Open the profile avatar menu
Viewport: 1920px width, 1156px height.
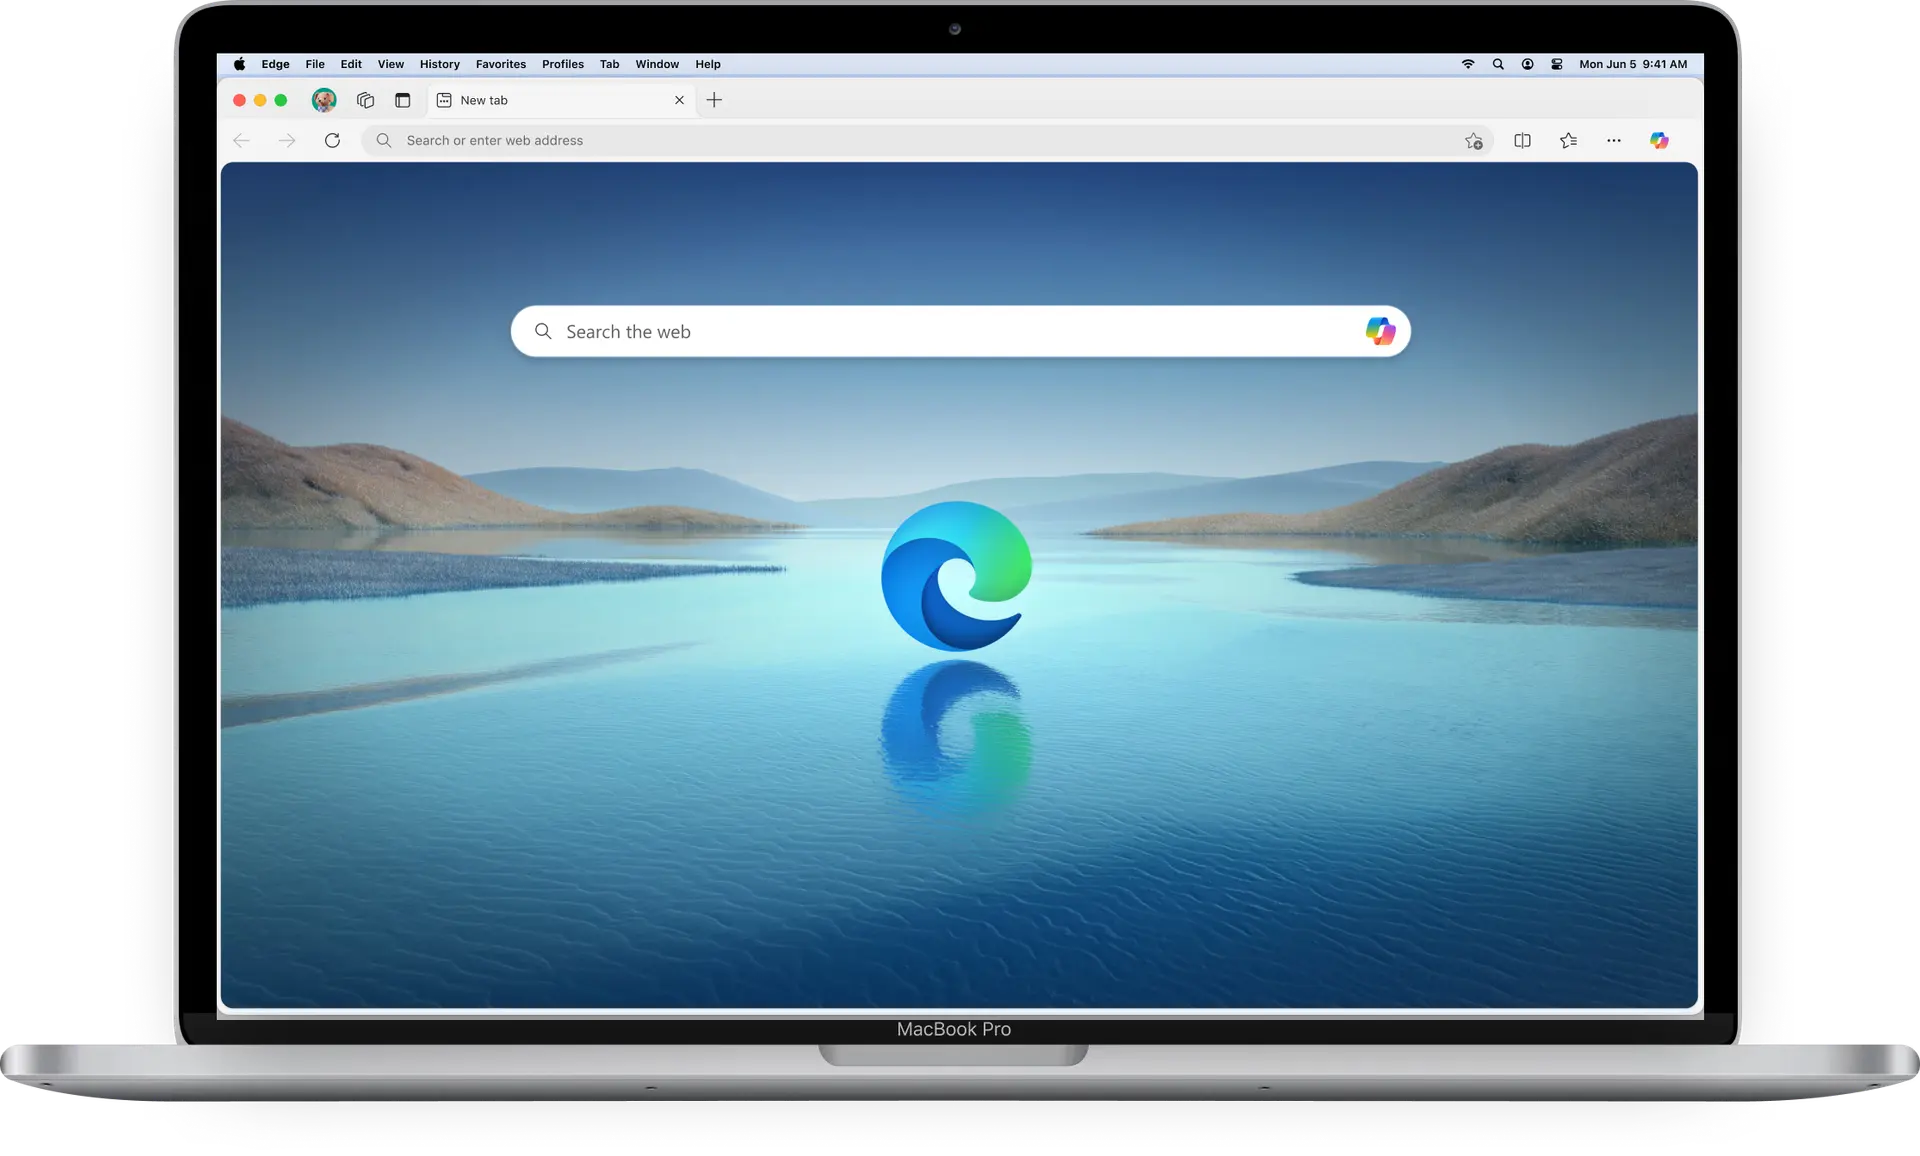324,100
